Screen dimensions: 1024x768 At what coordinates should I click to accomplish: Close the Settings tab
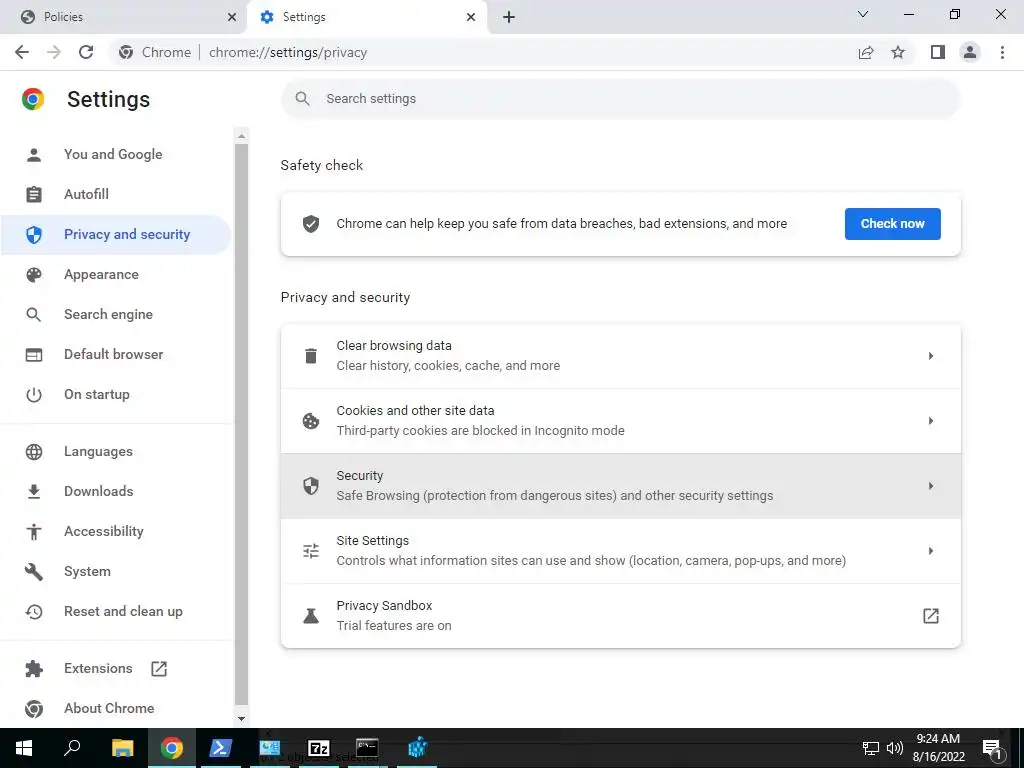(x=471, y=17)
